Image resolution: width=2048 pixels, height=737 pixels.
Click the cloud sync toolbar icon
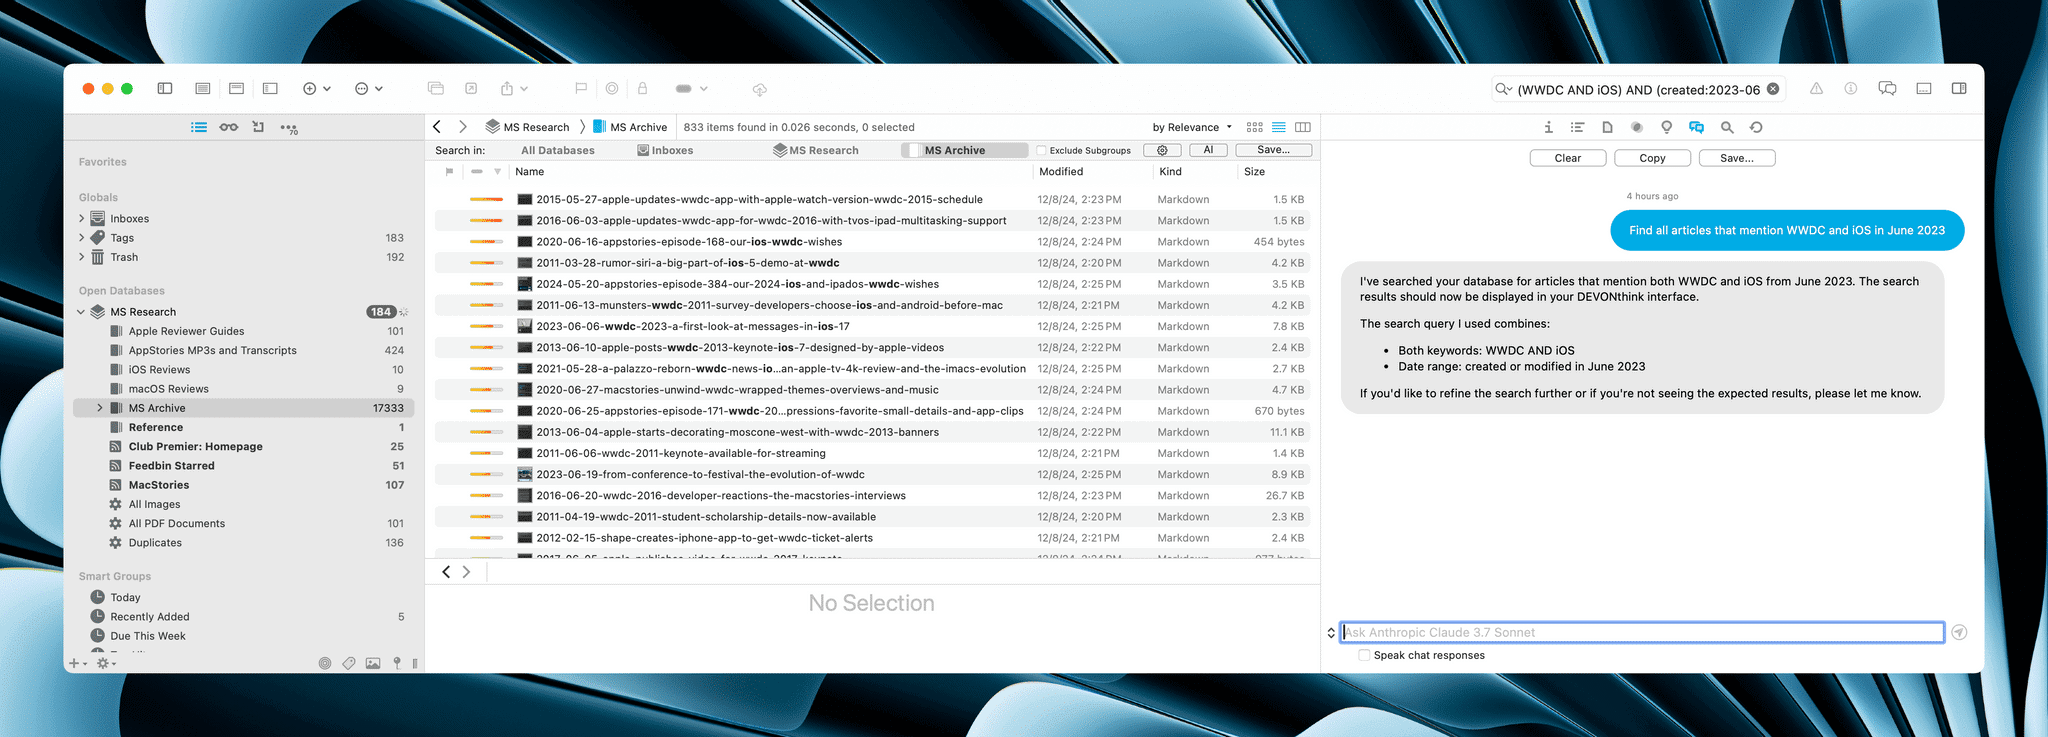pos(760,89)
